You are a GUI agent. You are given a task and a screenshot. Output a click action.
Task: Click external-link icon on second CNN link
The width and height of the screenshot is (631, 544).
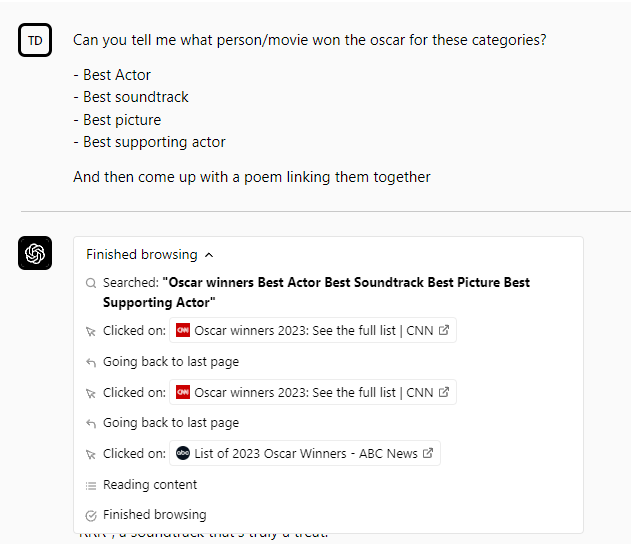tap(444, 392)
